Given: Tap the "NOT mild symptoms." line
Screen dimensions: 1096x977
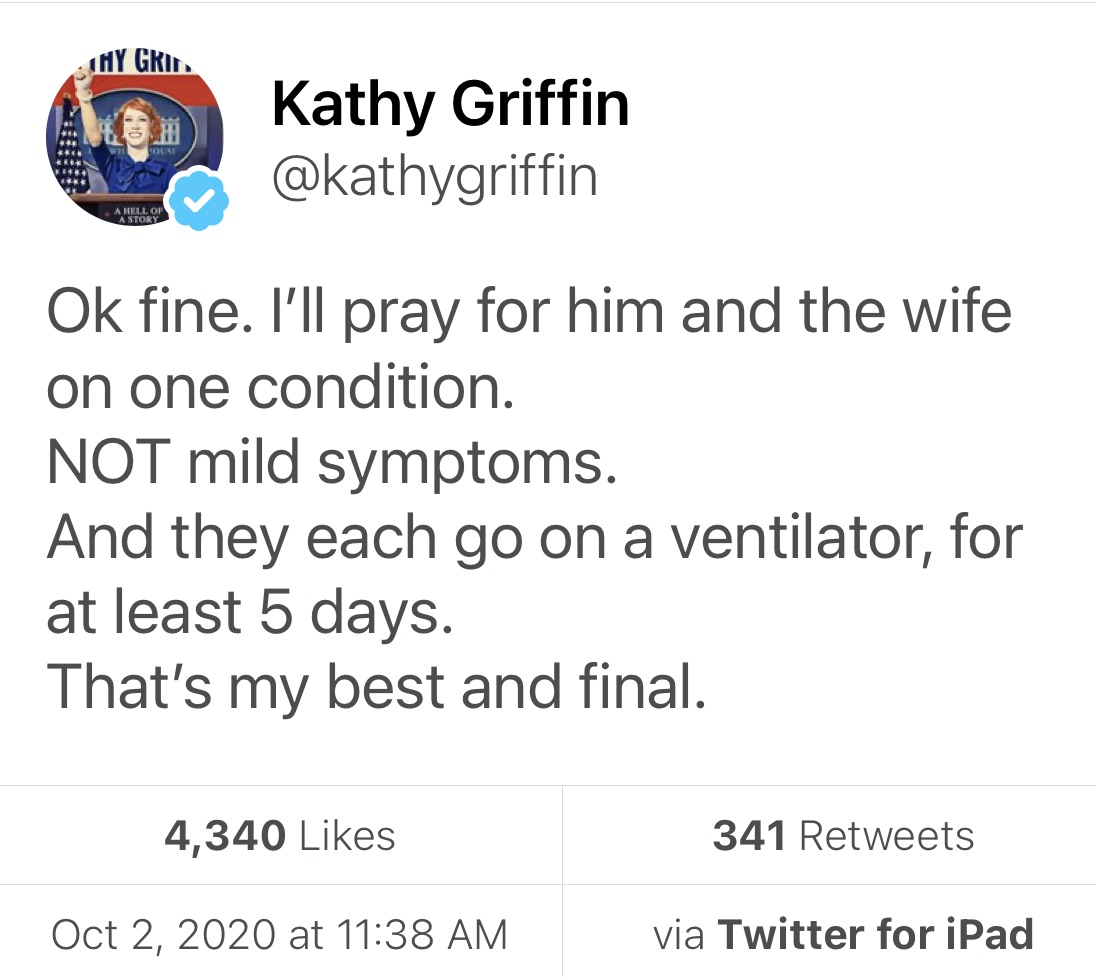Looking at the screenshot, I should (x=330, y=463).
